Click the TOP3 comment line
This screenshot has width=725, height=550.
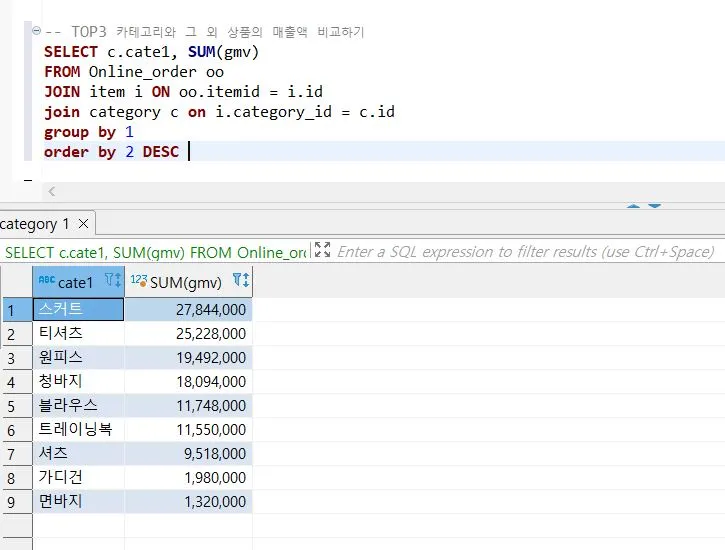205,31
